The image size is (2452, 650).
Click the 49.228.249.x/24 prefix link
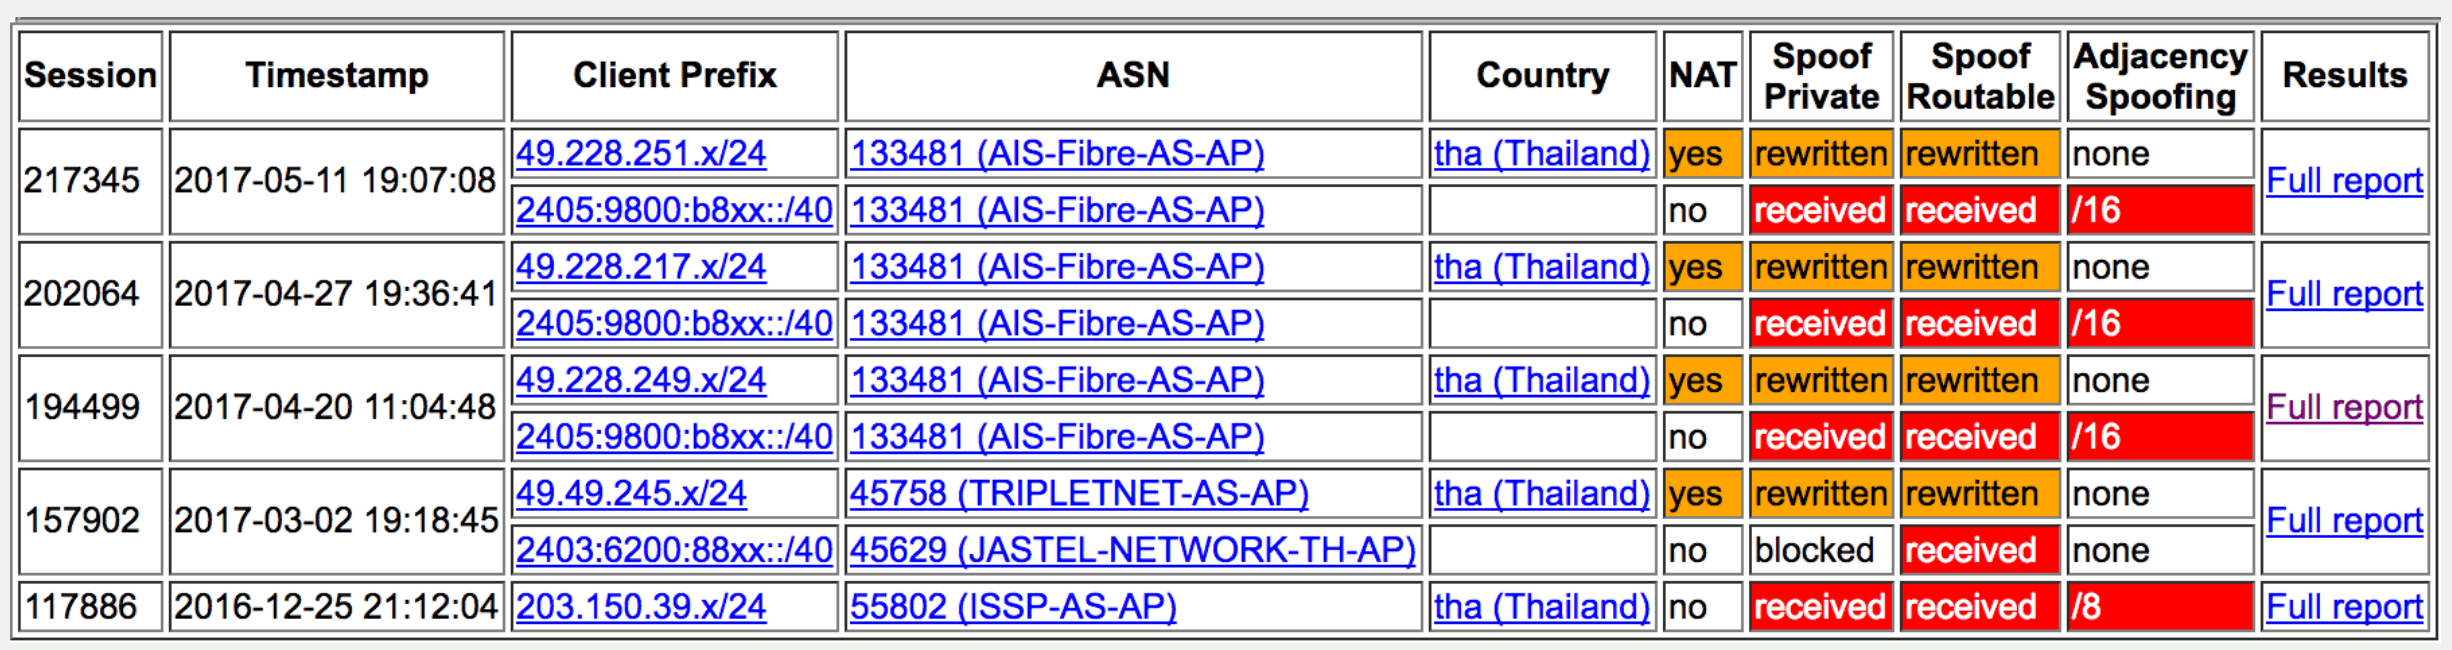click(640, 381)
